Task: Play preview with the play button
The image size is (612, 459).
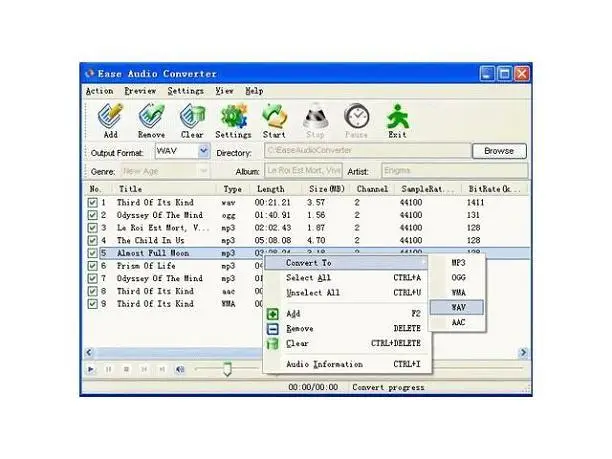Action: tap(91, 369)
